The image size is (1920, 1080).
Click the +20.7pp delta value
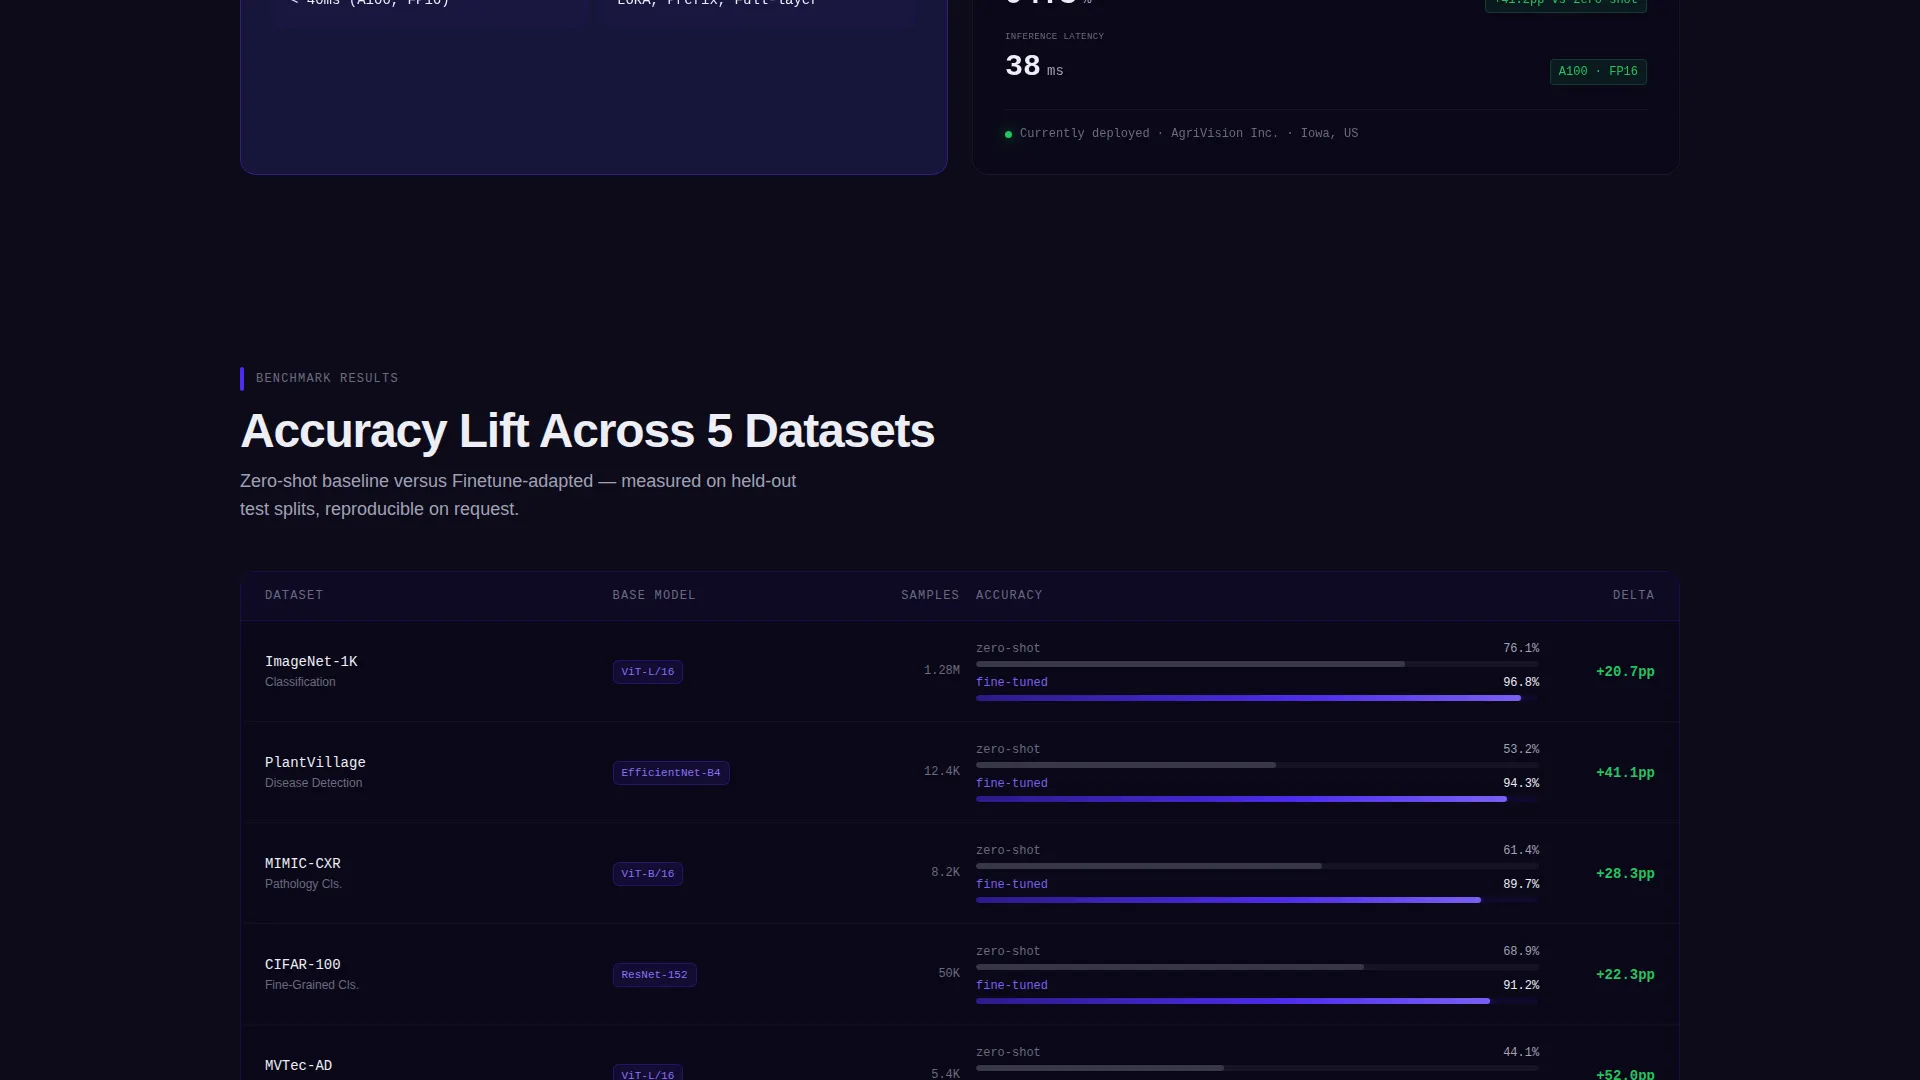tap(1625, 672)
